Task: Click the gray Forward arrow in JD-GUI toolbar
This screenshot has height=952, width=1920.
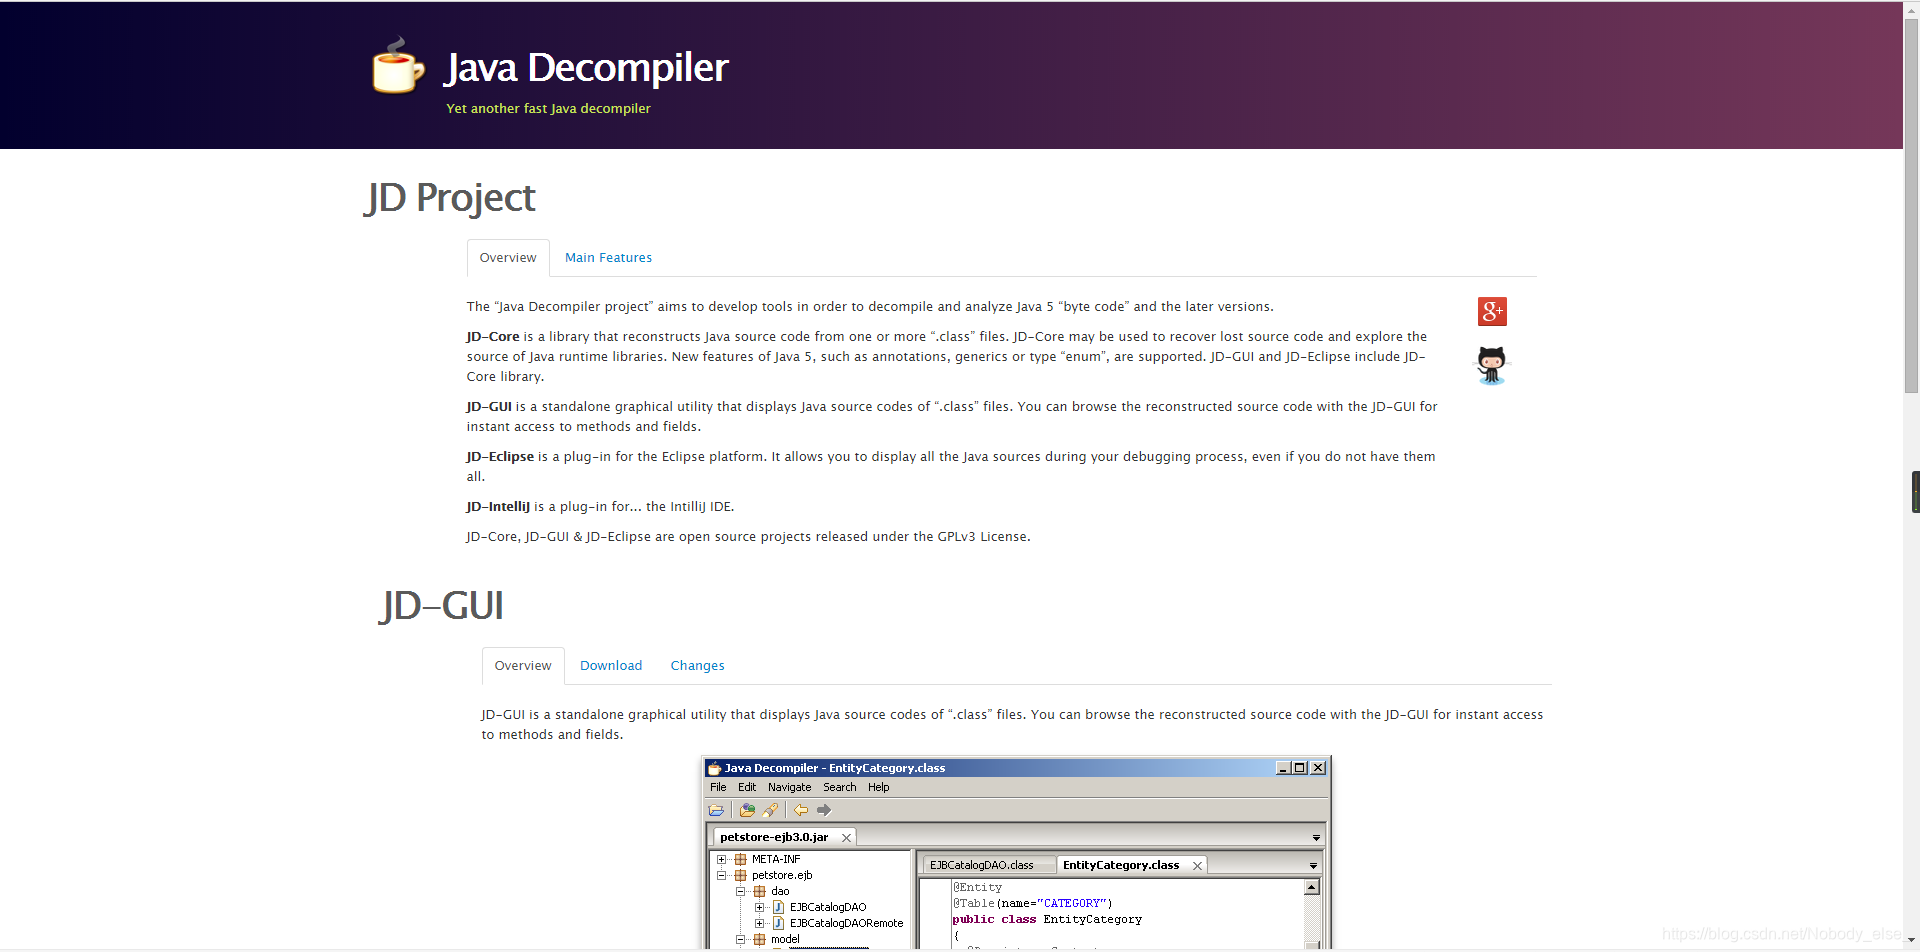Action: (824, 810)
